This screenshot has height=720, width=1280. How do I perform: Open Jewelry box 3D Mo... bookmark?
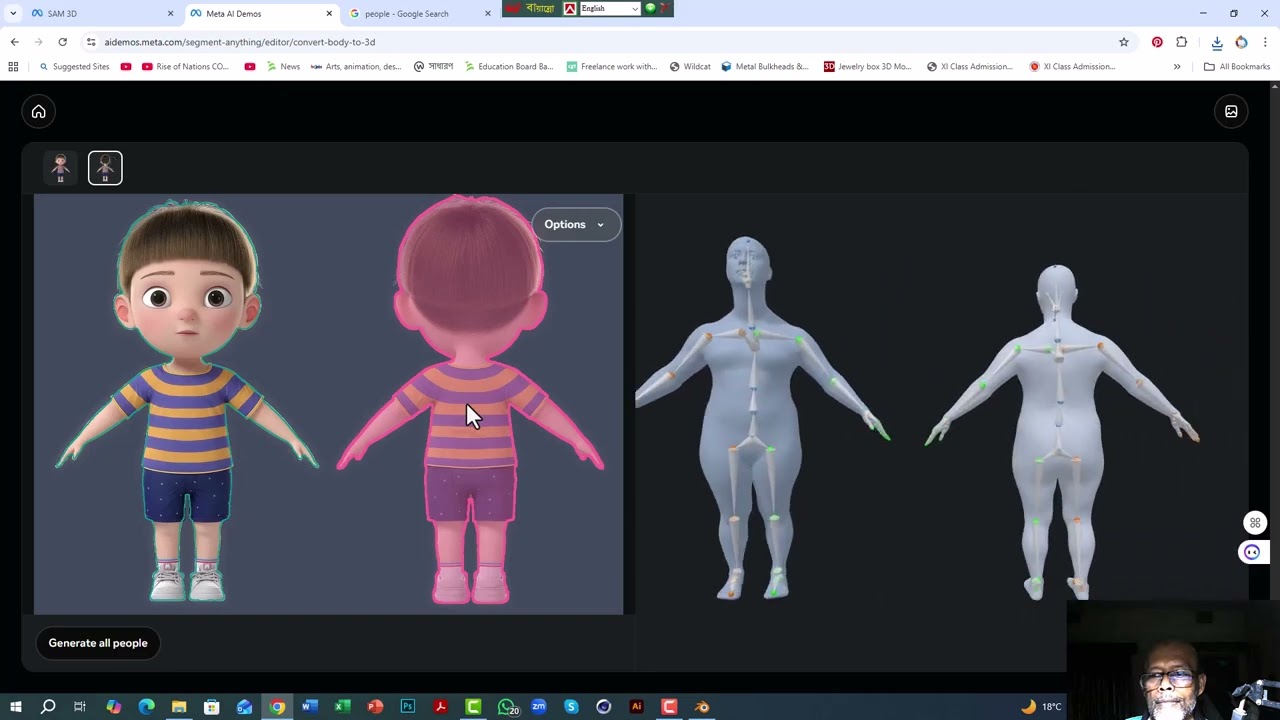click(x=867, y=66)
